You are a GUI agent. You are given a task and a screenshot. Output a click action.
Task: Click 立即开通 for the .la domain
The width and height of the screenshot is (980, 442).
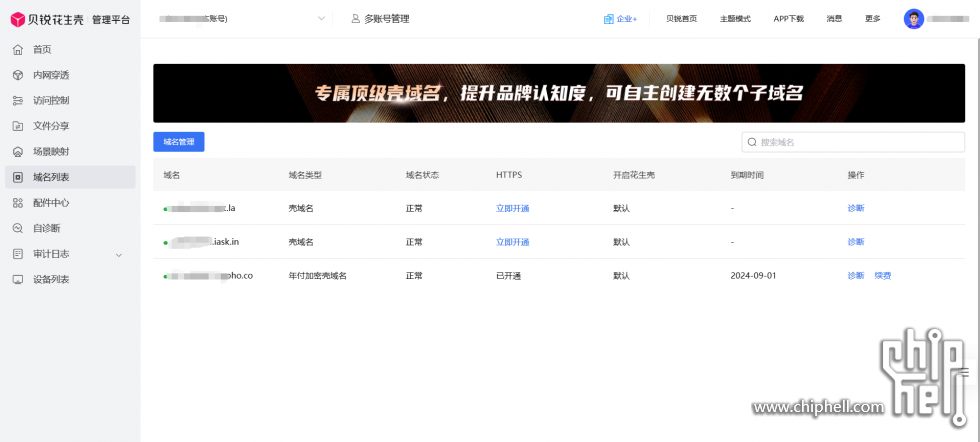click(x=512, y=208)
